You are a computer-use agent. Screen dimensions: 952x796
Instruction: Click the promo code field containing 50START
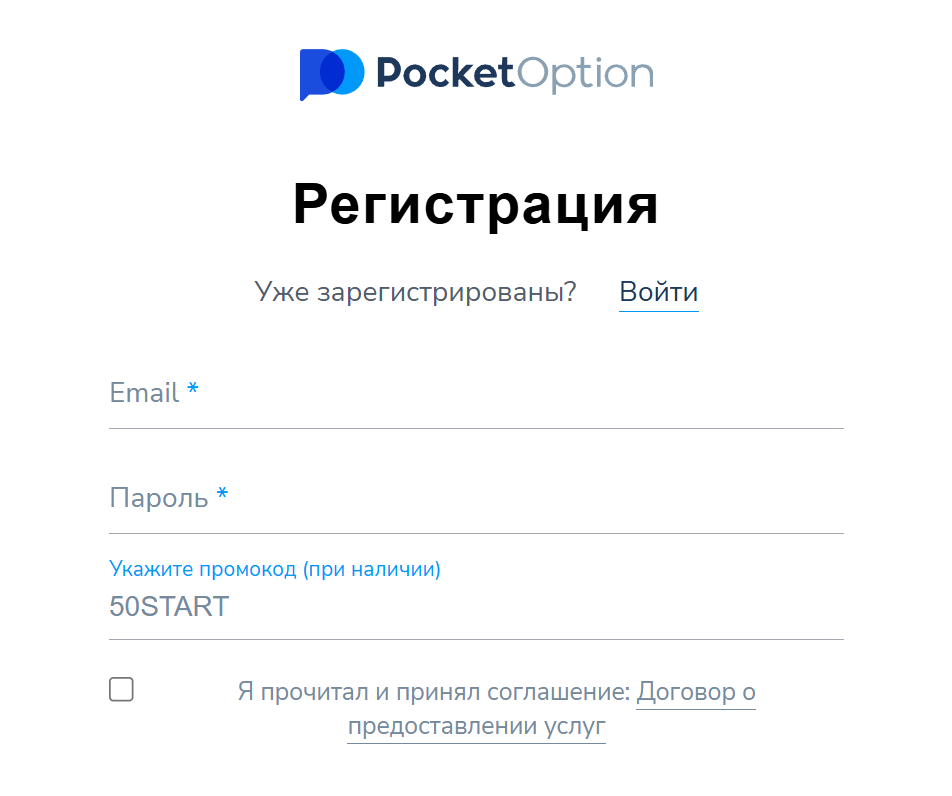coord(476,606)
